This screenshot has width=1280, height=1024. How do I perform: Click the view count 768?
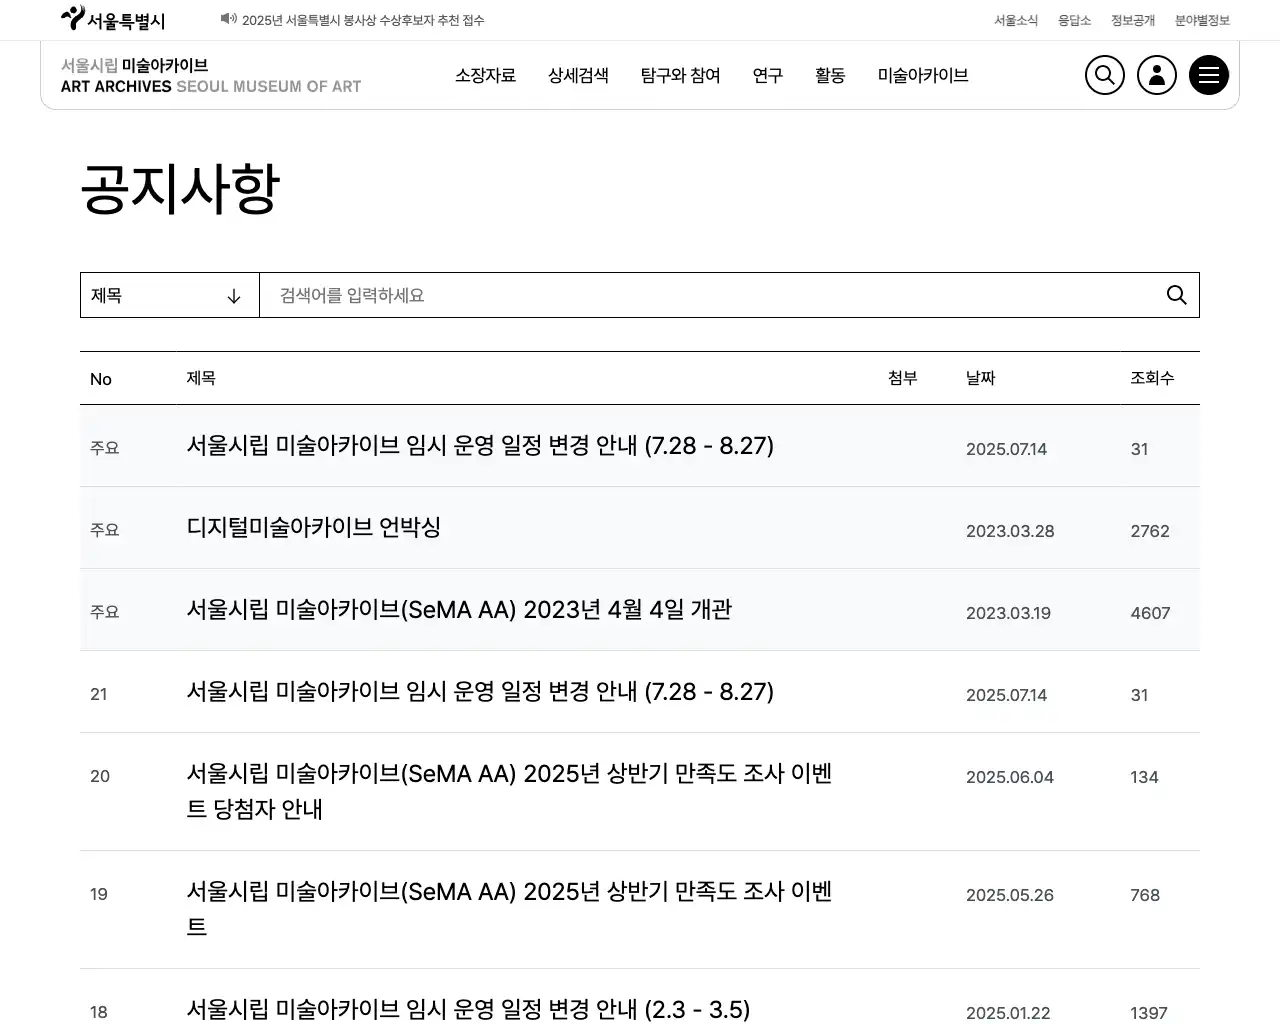pos(1145,895)
